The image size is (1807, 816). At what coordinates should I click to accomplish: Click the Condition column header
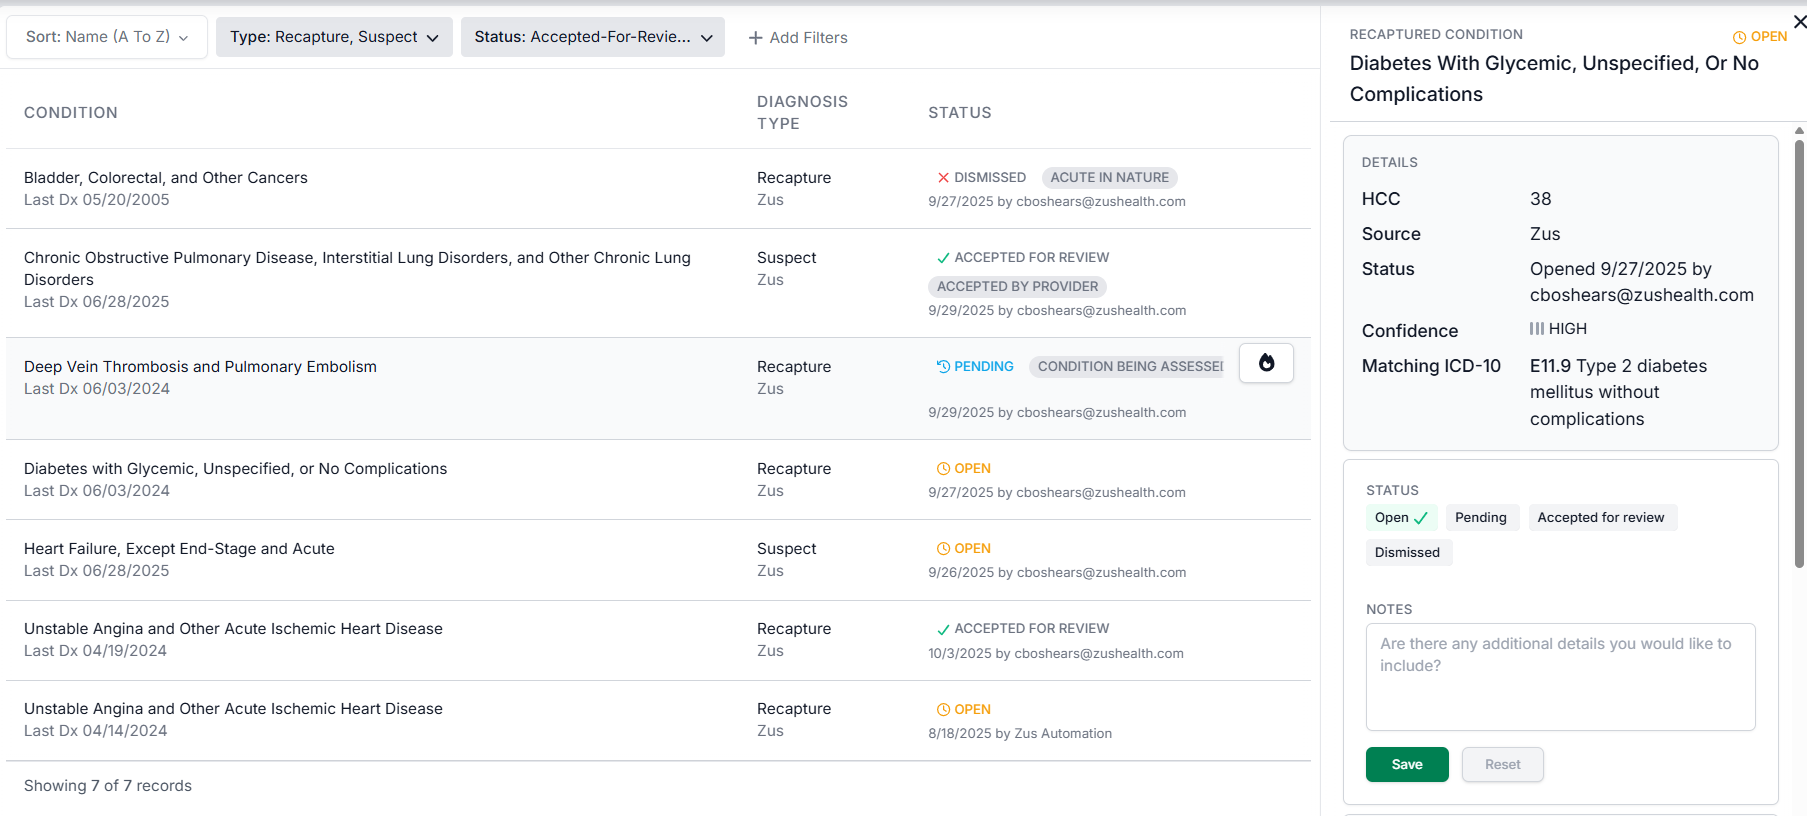pyautogui.click(x=71, y=113)
